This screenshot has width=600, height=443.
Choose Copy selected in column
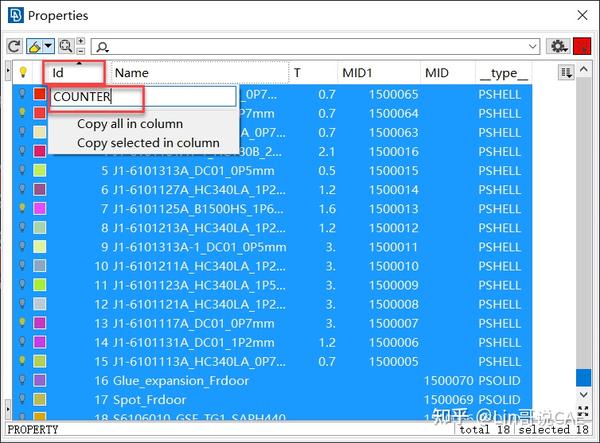click(x=148, y=143)
